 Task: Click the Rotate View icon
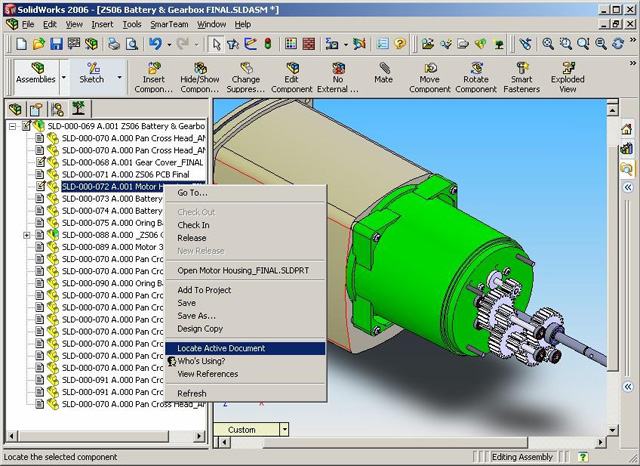pyautogui.click(x=618, y=43)
